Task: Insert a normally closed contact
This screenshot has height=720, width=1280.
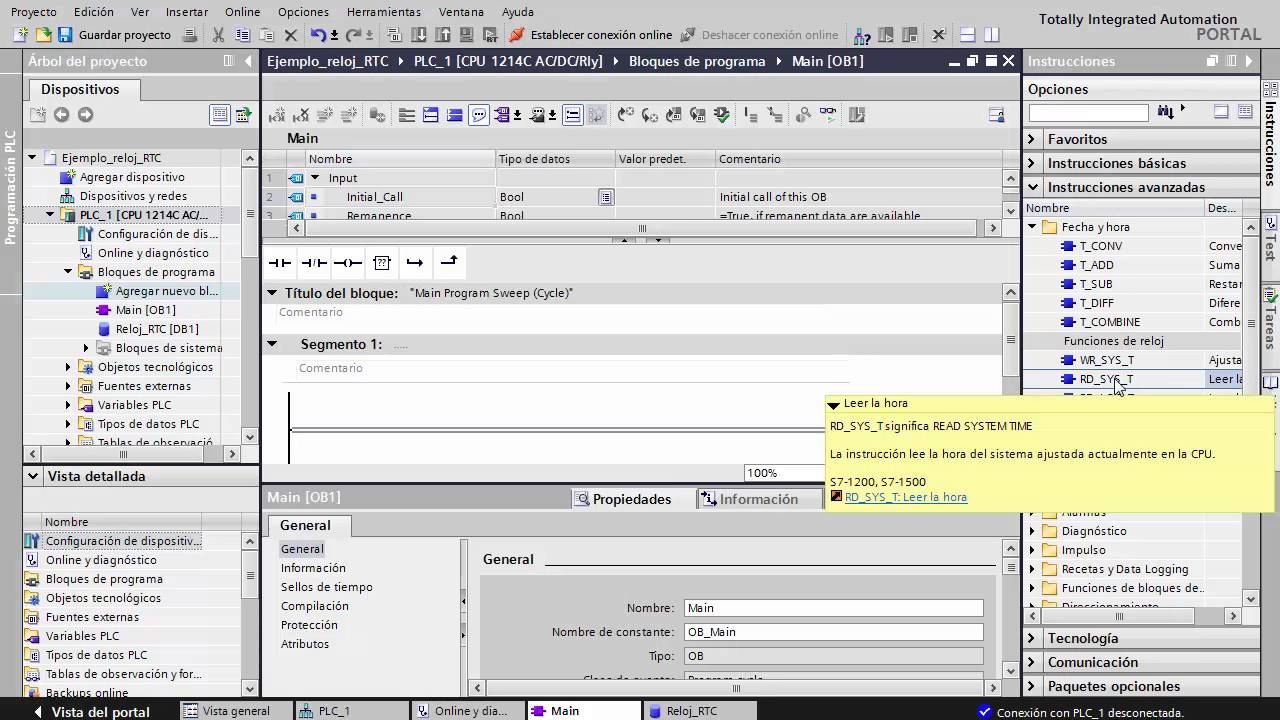Action: click(x=314, y=263)
